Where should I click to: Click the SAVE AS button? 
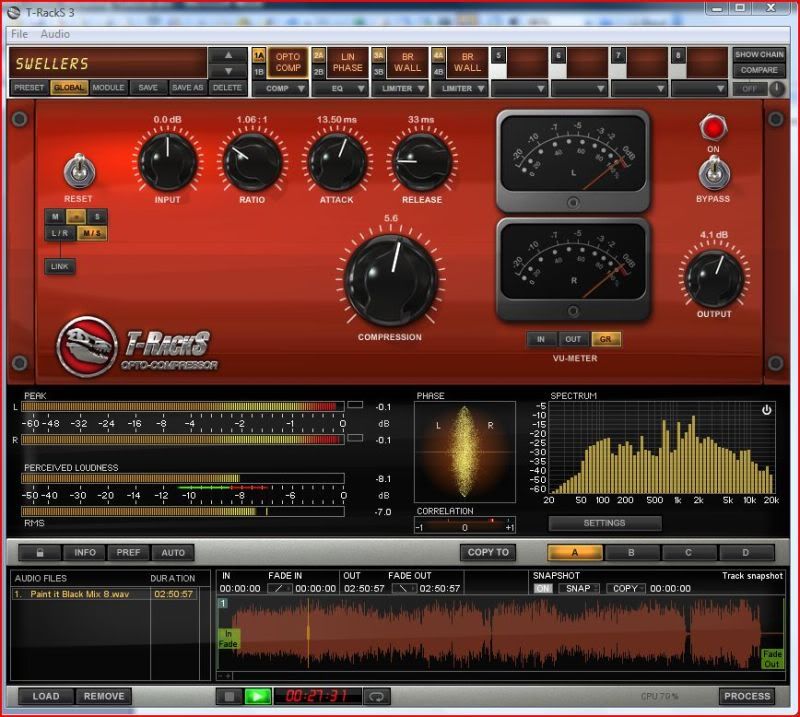[187, 88]
